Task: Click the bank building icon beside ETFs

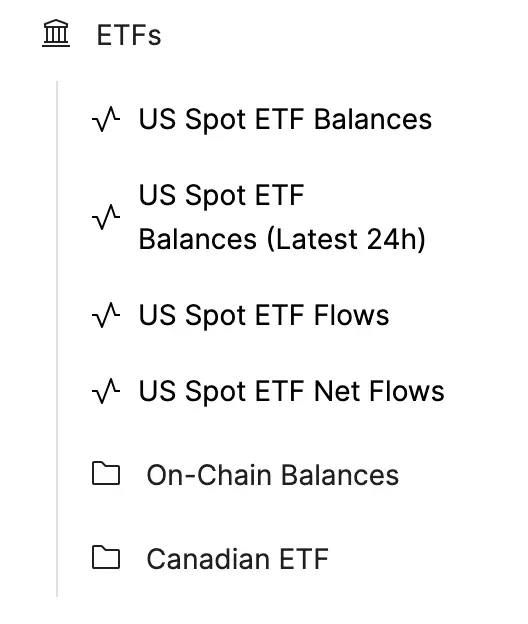Action: 56,33
